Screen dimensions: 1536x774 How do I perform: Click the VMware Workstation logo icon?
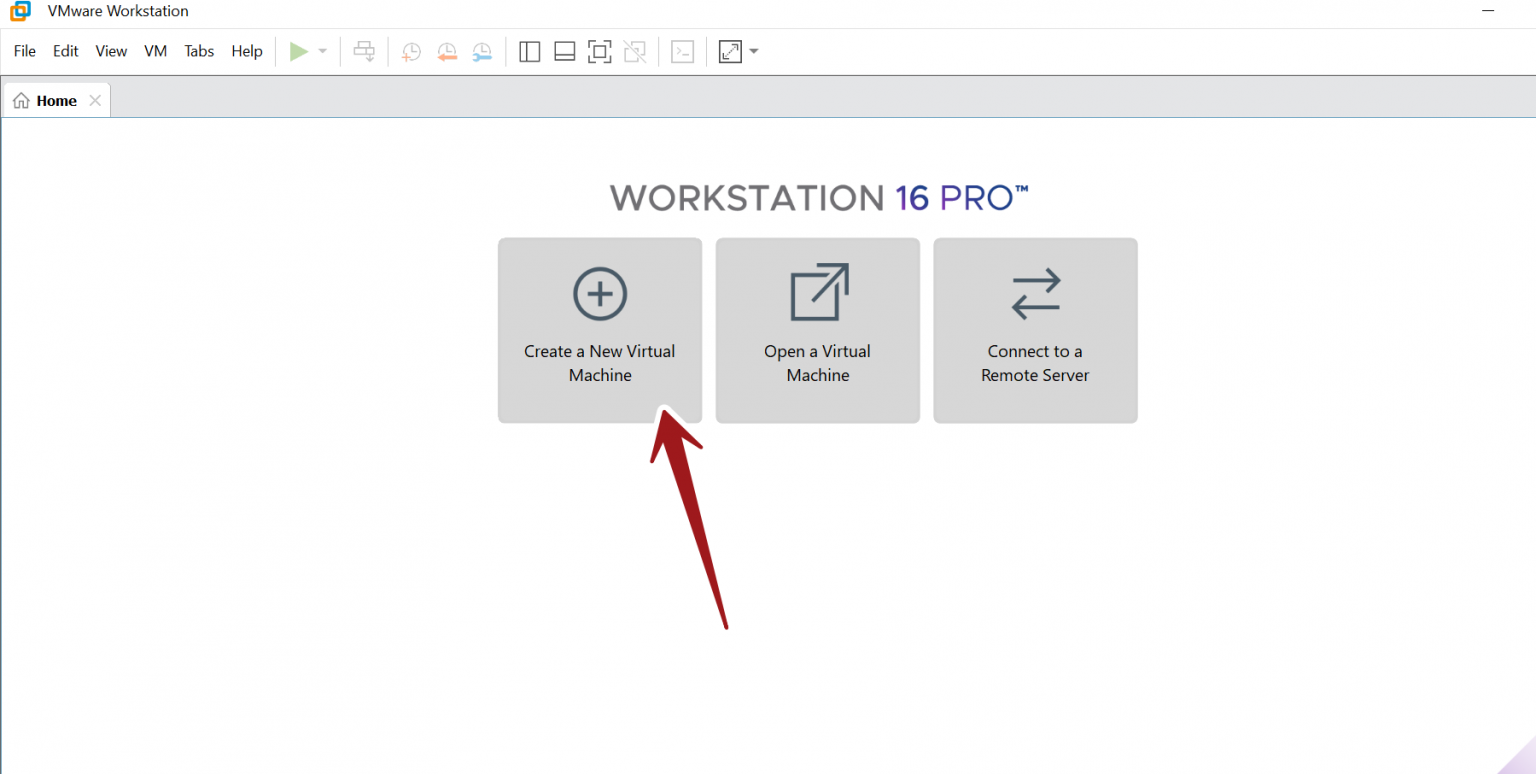click(x=19, y=11)
